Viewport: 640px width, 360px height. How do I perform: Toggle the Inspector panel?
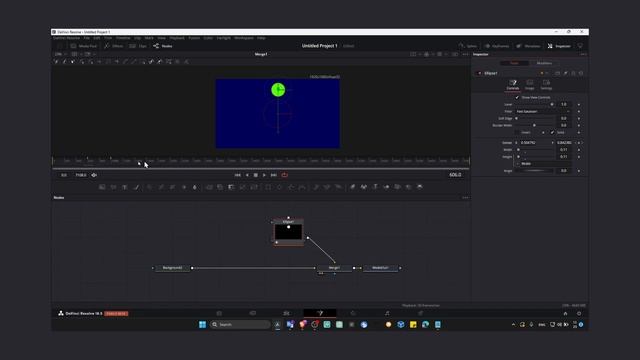(x=559, y=46)
